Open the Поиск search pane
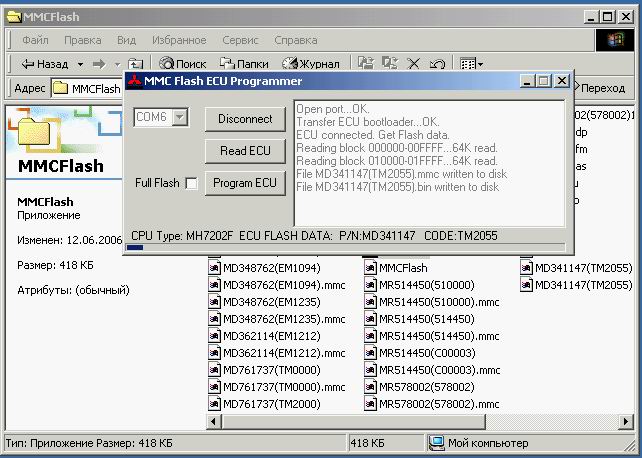Viewport: 642px width, 458px height. (x=183, y=64)
